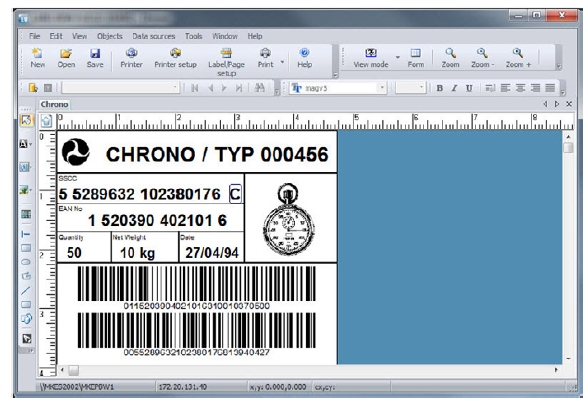This screenshot has height=406, width=588.
Task: Open Printer setup
Action: tap(176, 57)
